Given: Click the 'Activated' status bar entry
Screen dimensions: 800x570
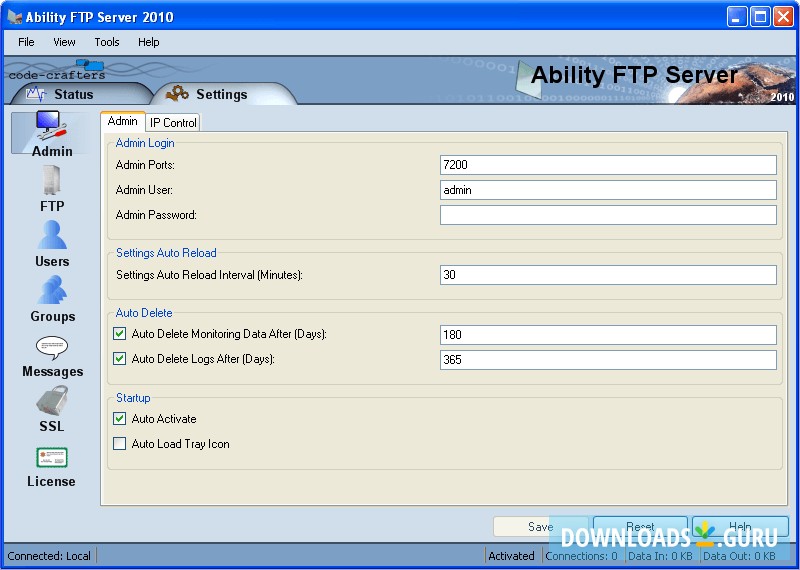Looking at the screenshot, I should [x=511, y=556].
